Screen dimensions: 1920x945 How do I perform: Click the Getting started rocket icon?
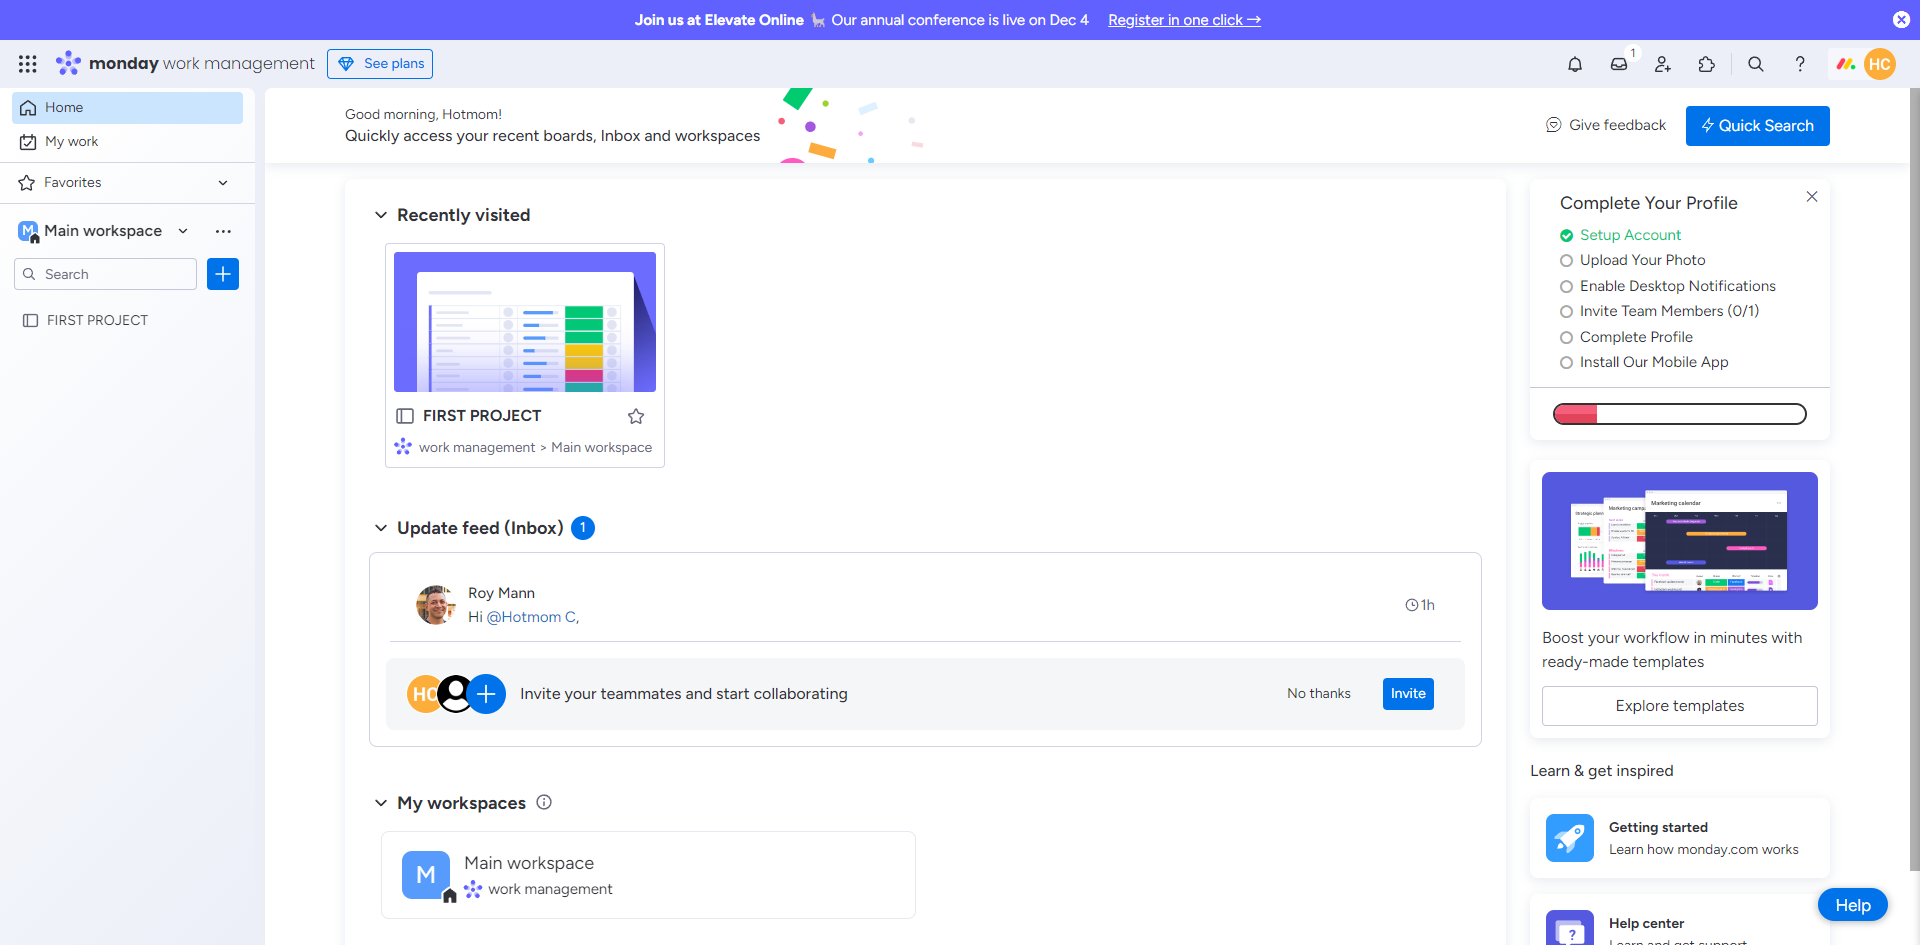click(1570, 838)
